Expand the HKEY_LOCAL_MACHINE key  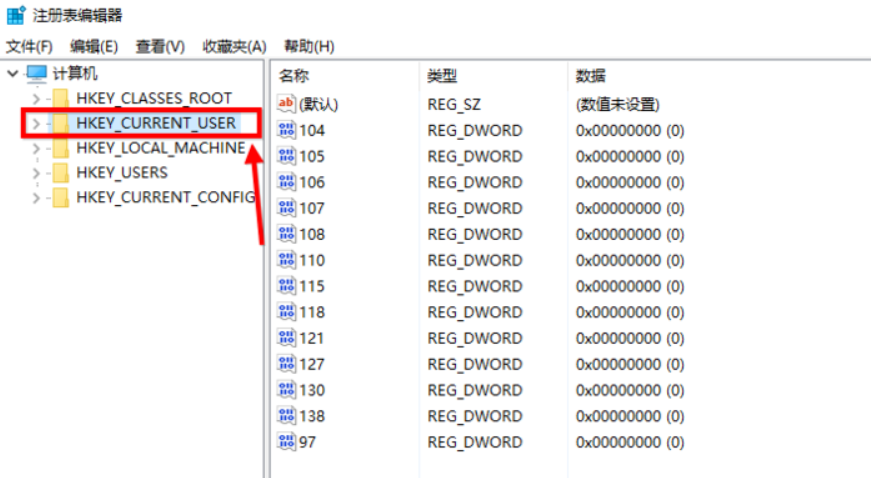[36, 148]
